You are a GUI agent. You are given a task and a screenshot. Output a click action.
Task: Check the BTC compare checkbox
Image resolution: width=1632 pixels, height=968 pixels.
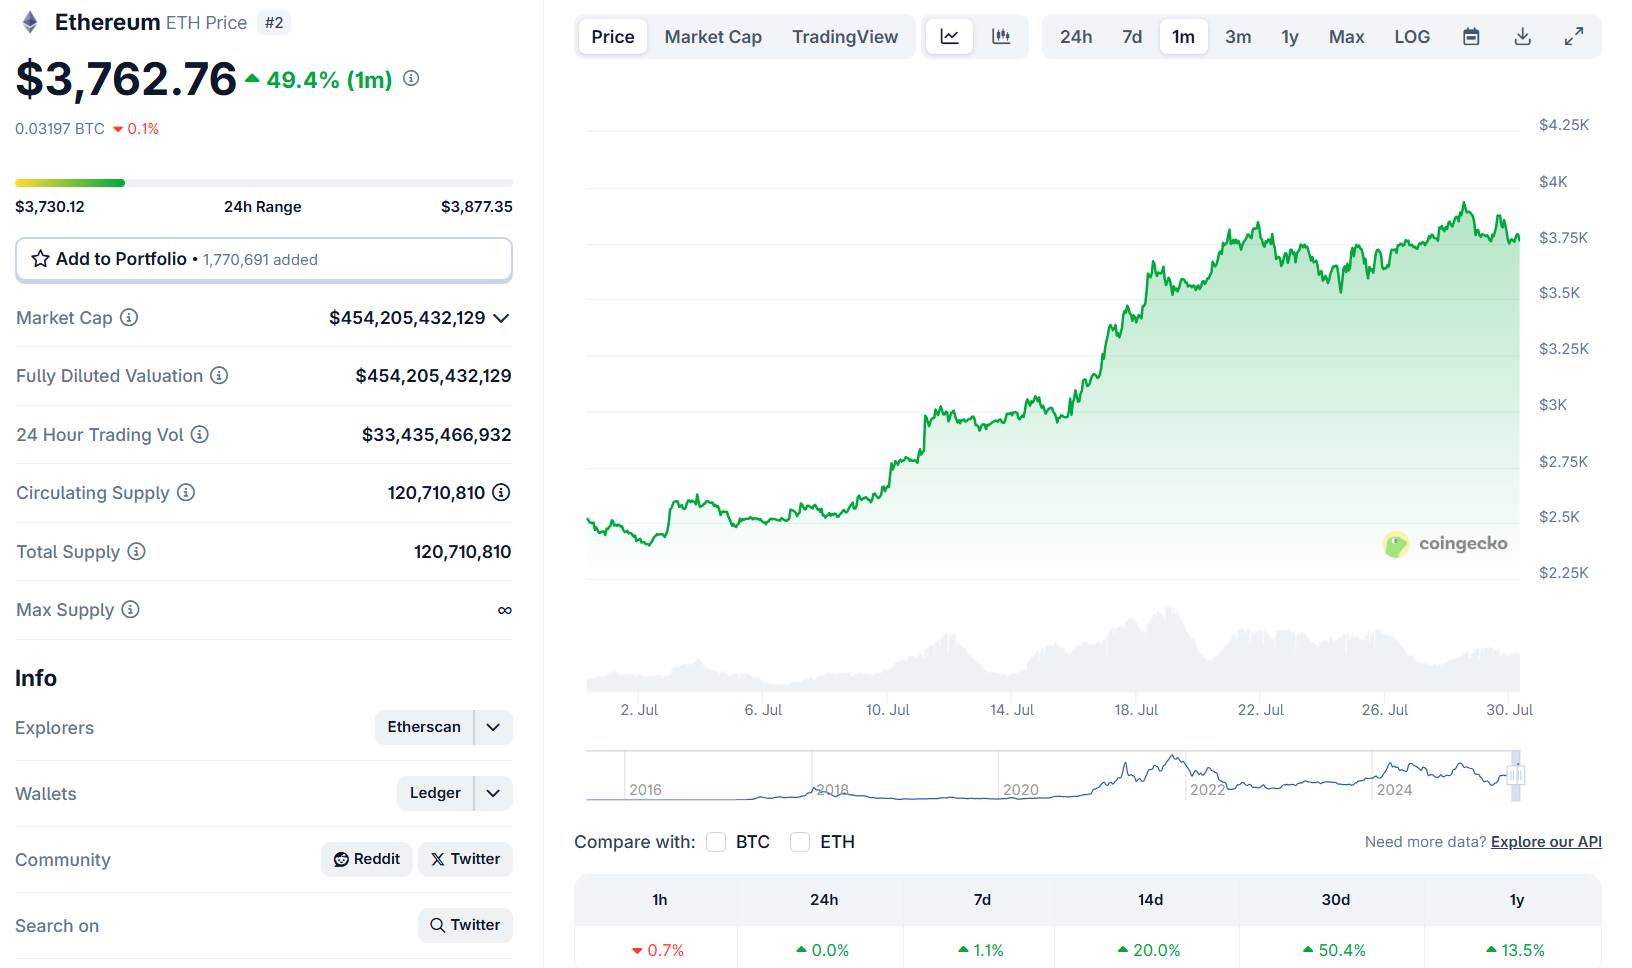[716, 842]
